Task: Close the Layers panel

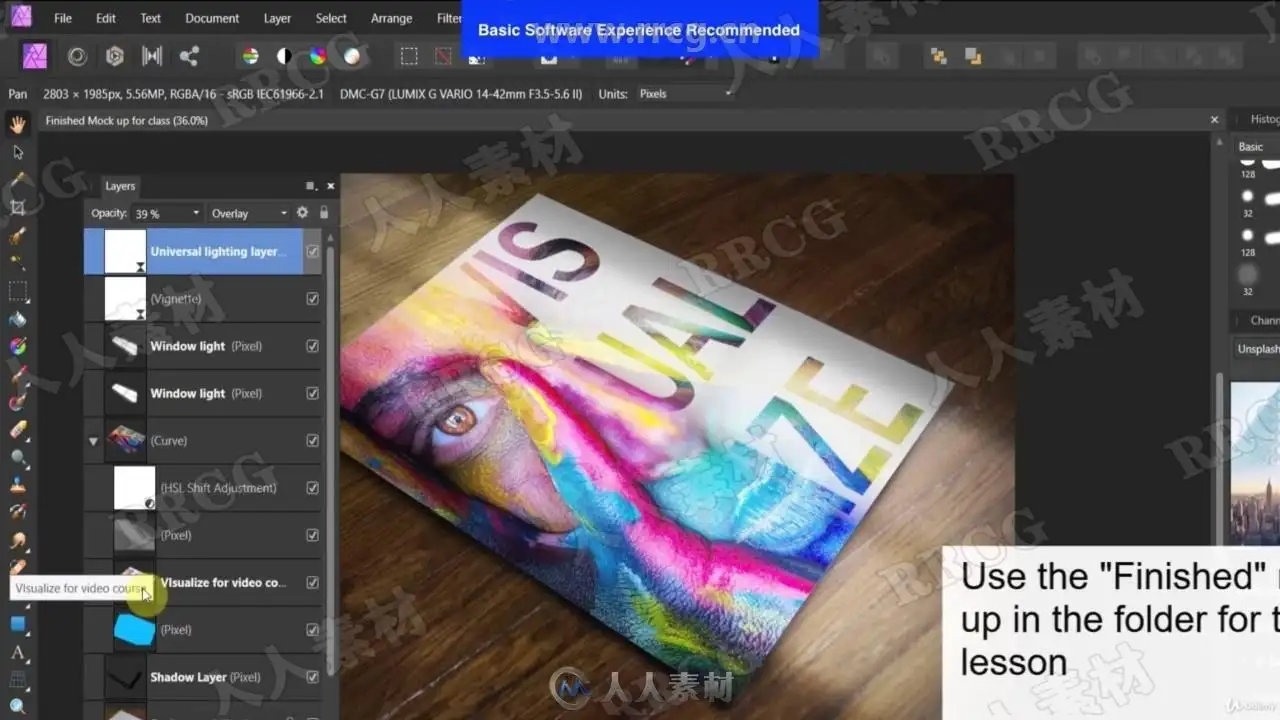Action: [x=331, y=186]
